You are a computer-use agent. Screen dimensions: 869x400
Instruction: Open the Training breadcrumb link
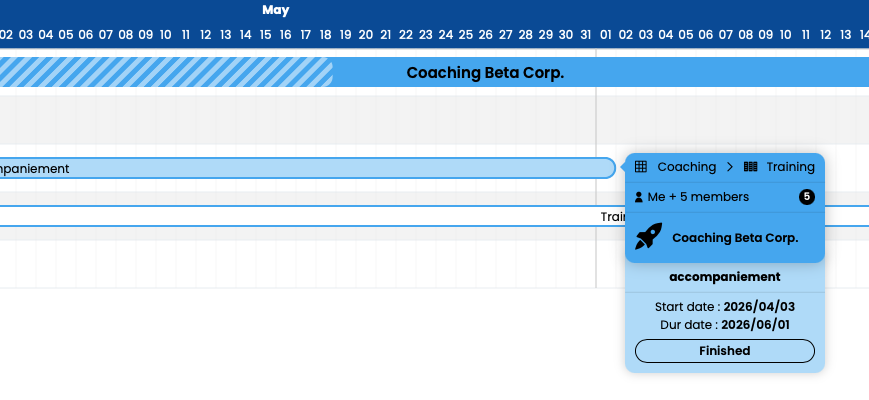pos(791,167)
